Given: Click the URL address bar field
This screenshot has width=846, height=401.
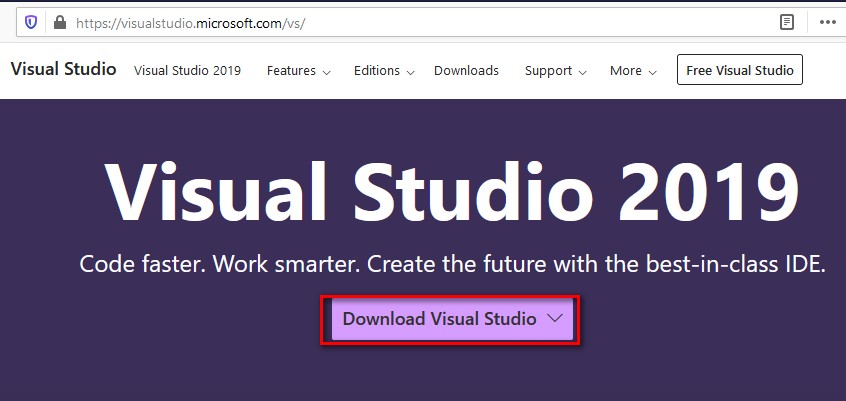Looking at the screenshot, I should (x=425, y=23).
